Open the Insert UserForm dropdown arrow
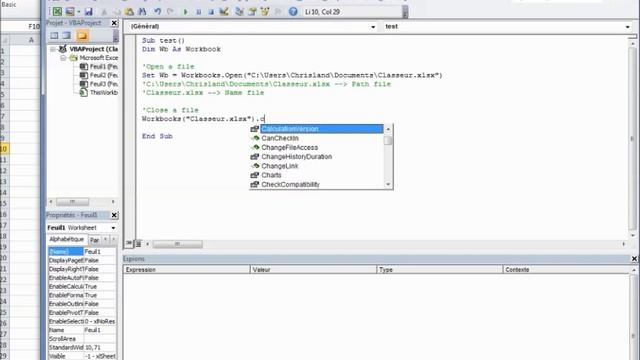640x360 pixels. click(78, 12)
